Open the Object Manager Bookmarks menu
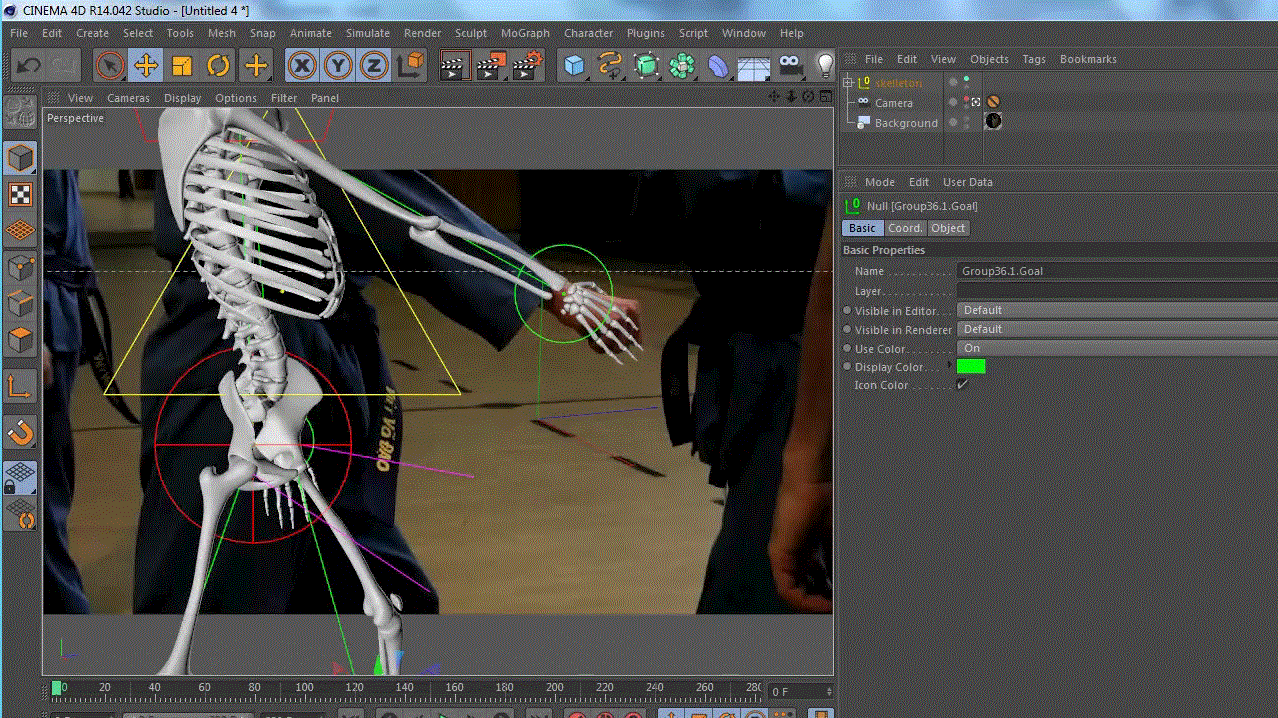The height and width of the screenshot is (718, 1278). tap(1088, 59)
